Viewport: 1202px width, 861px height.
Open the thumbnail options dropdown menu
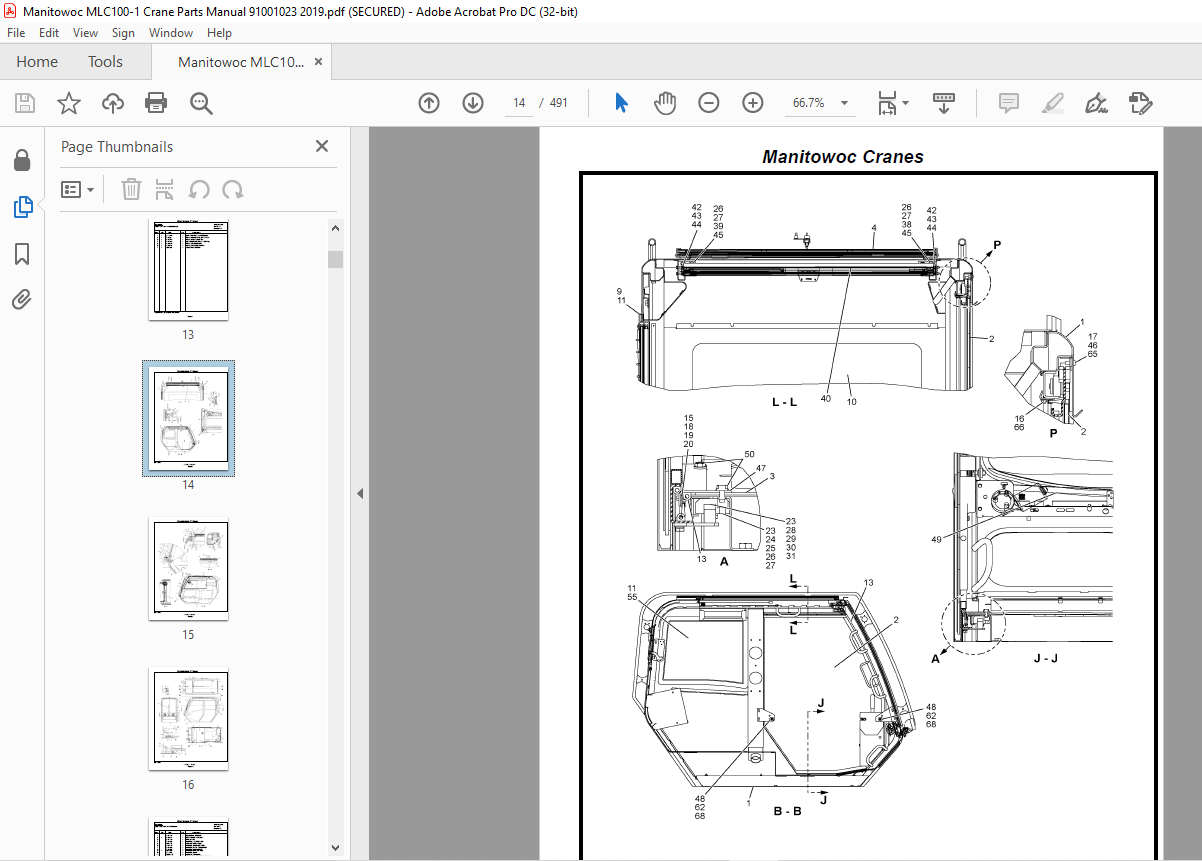pos(78,189)
